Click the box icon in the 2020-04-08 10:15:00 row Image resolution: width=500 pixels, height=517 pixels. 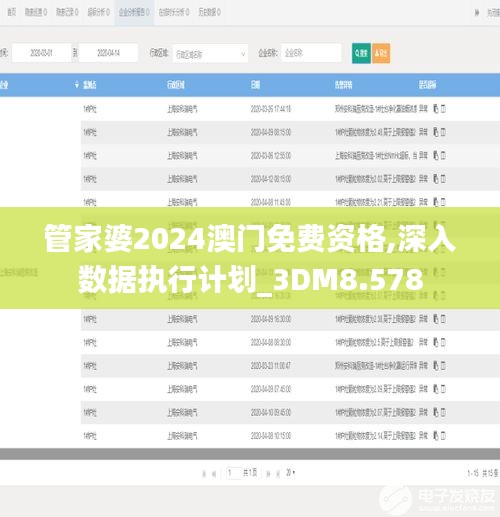click(x=443, y=435)
